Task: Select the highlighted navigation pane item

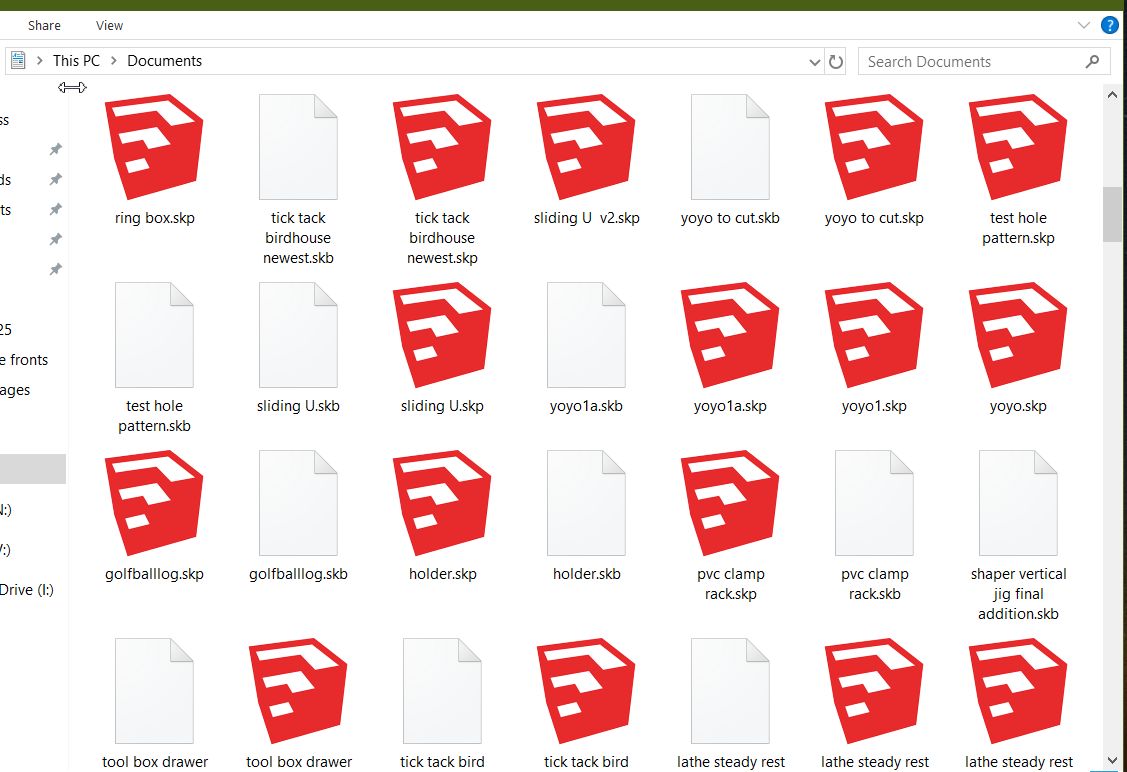Action: (x=32, y=469)
